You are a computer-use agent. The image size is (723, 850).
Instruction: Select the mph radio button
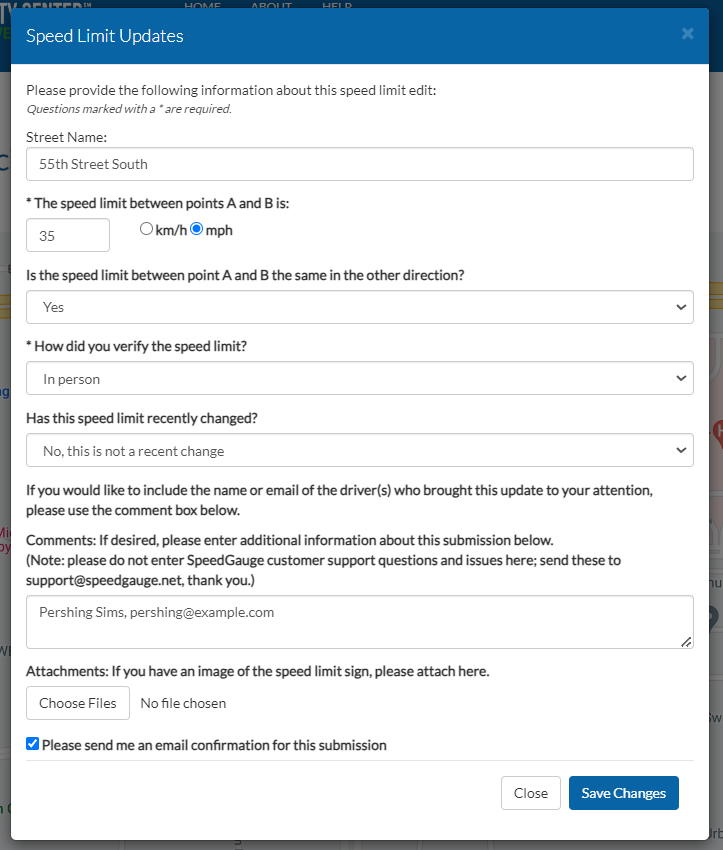[197, 229]
